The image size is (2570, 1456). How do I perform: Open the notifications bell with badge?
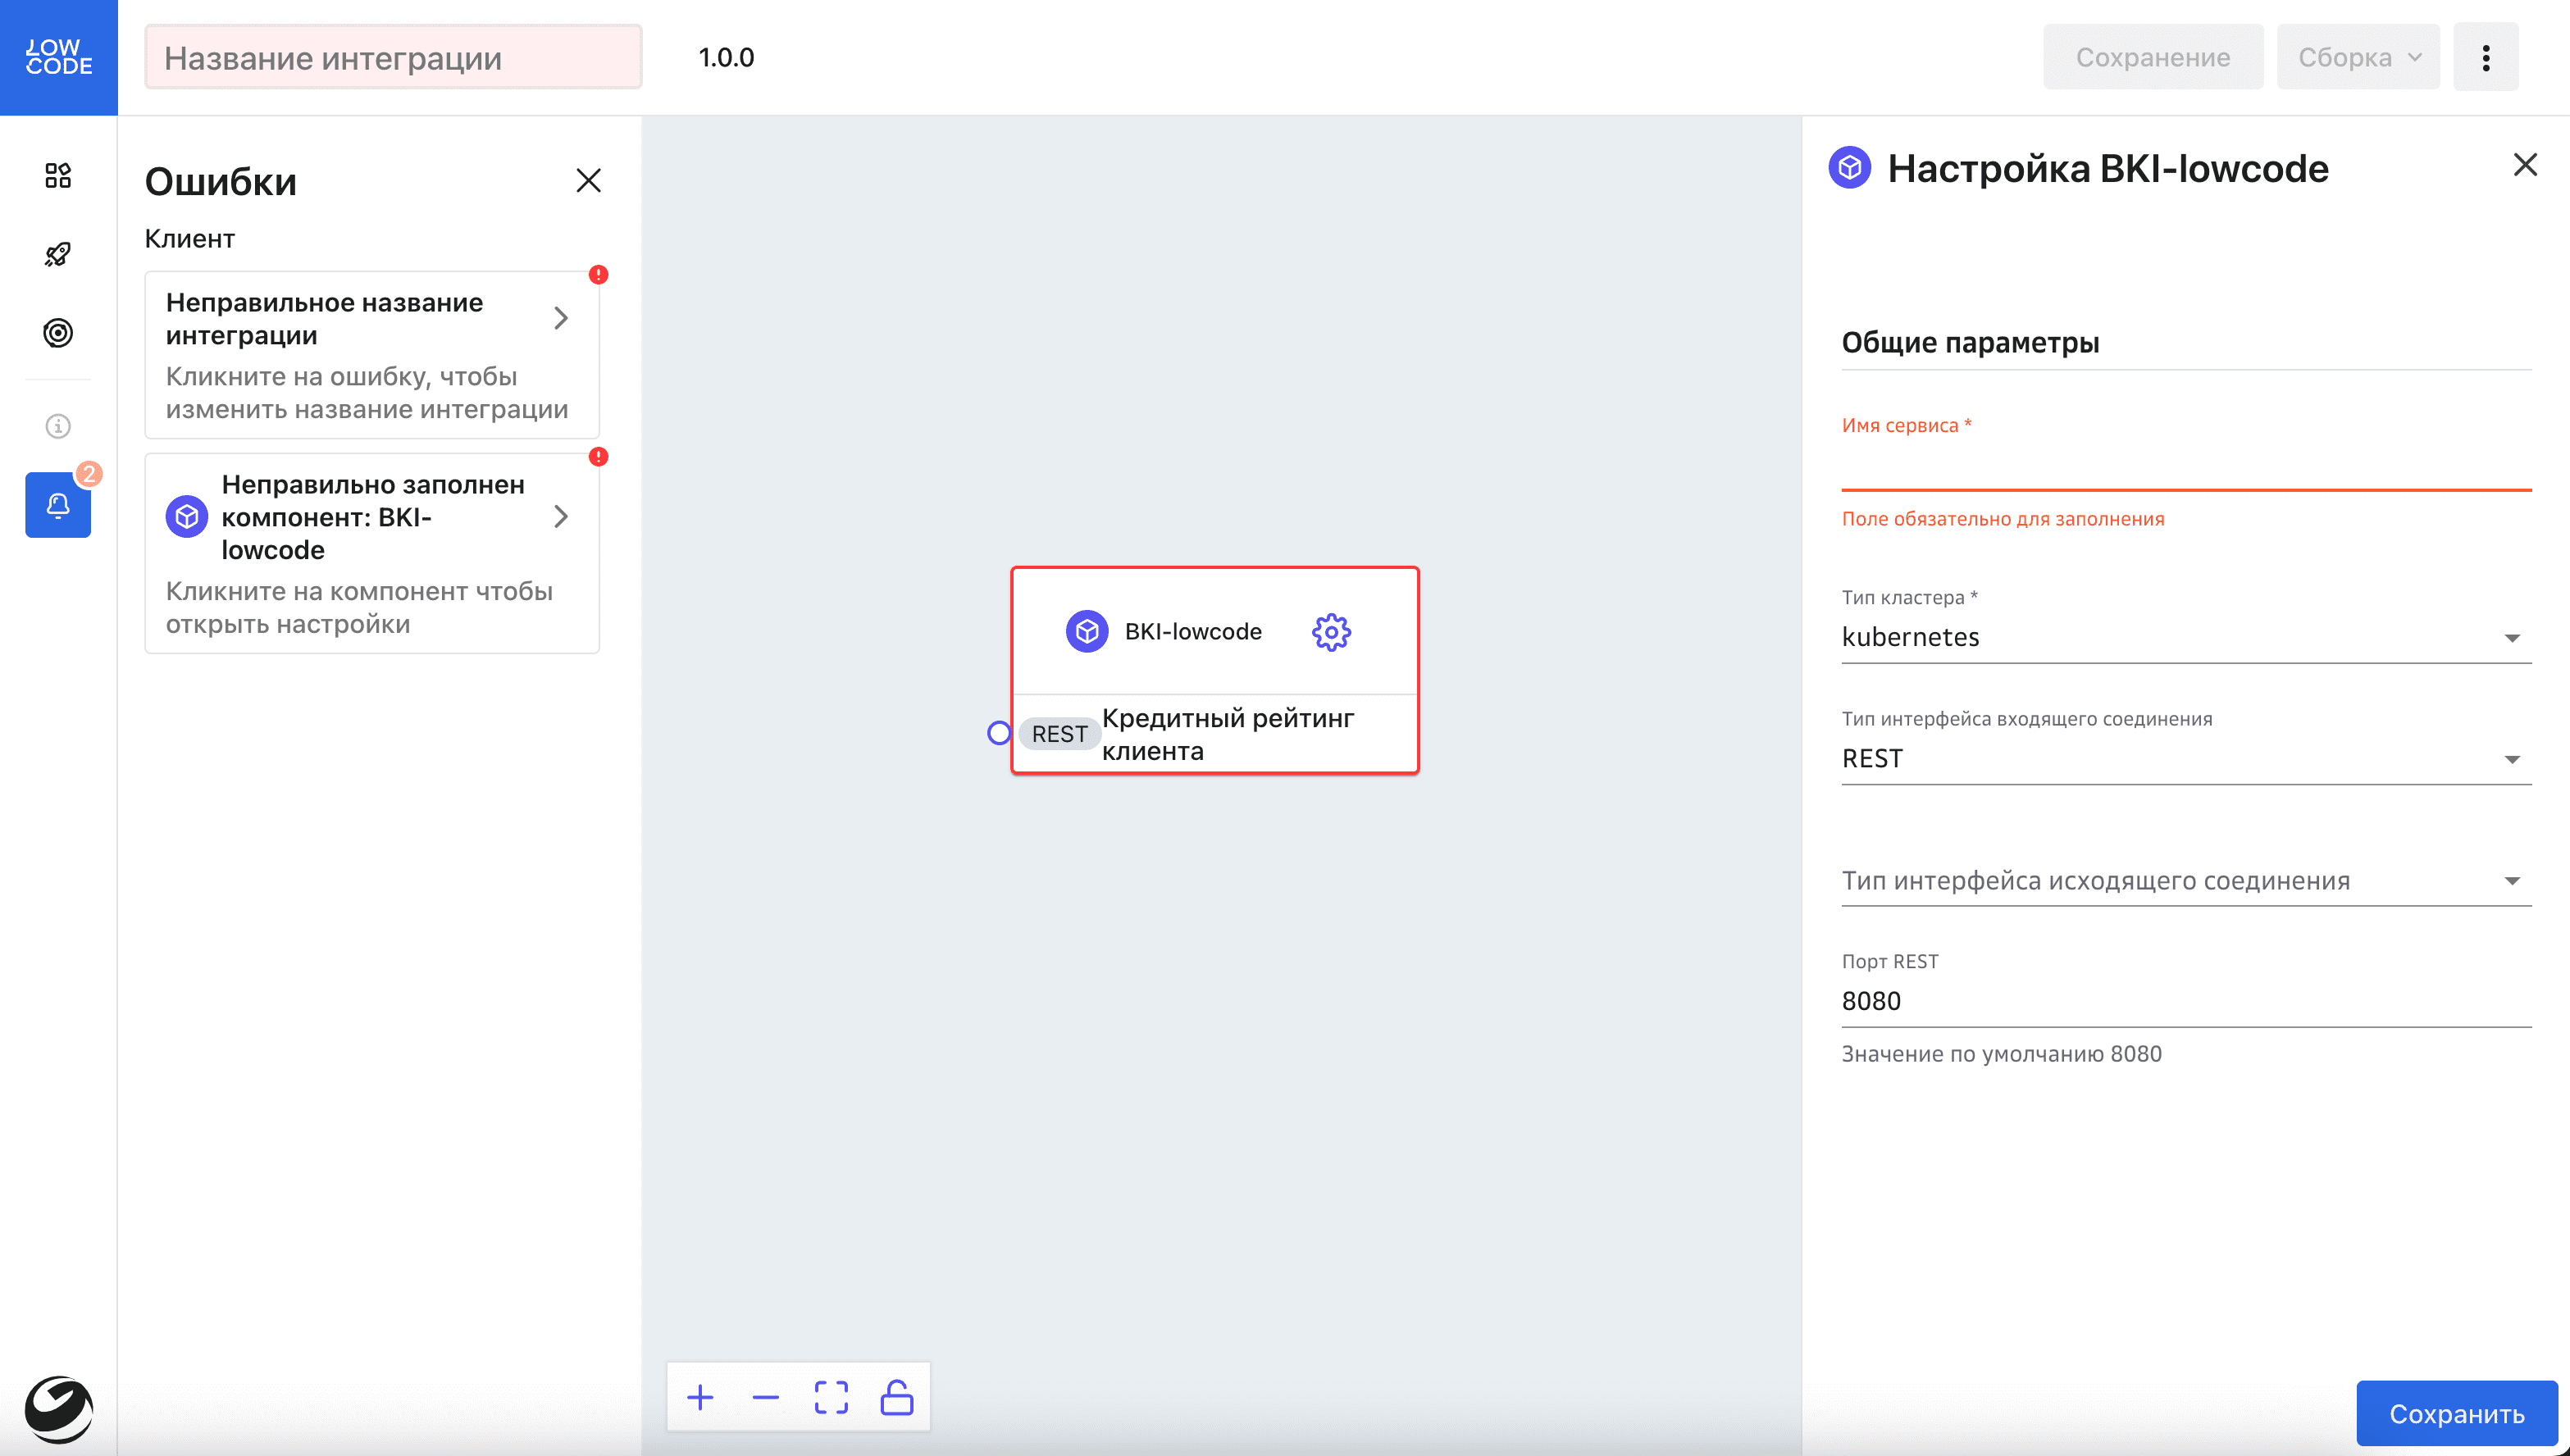coord(58,505)
